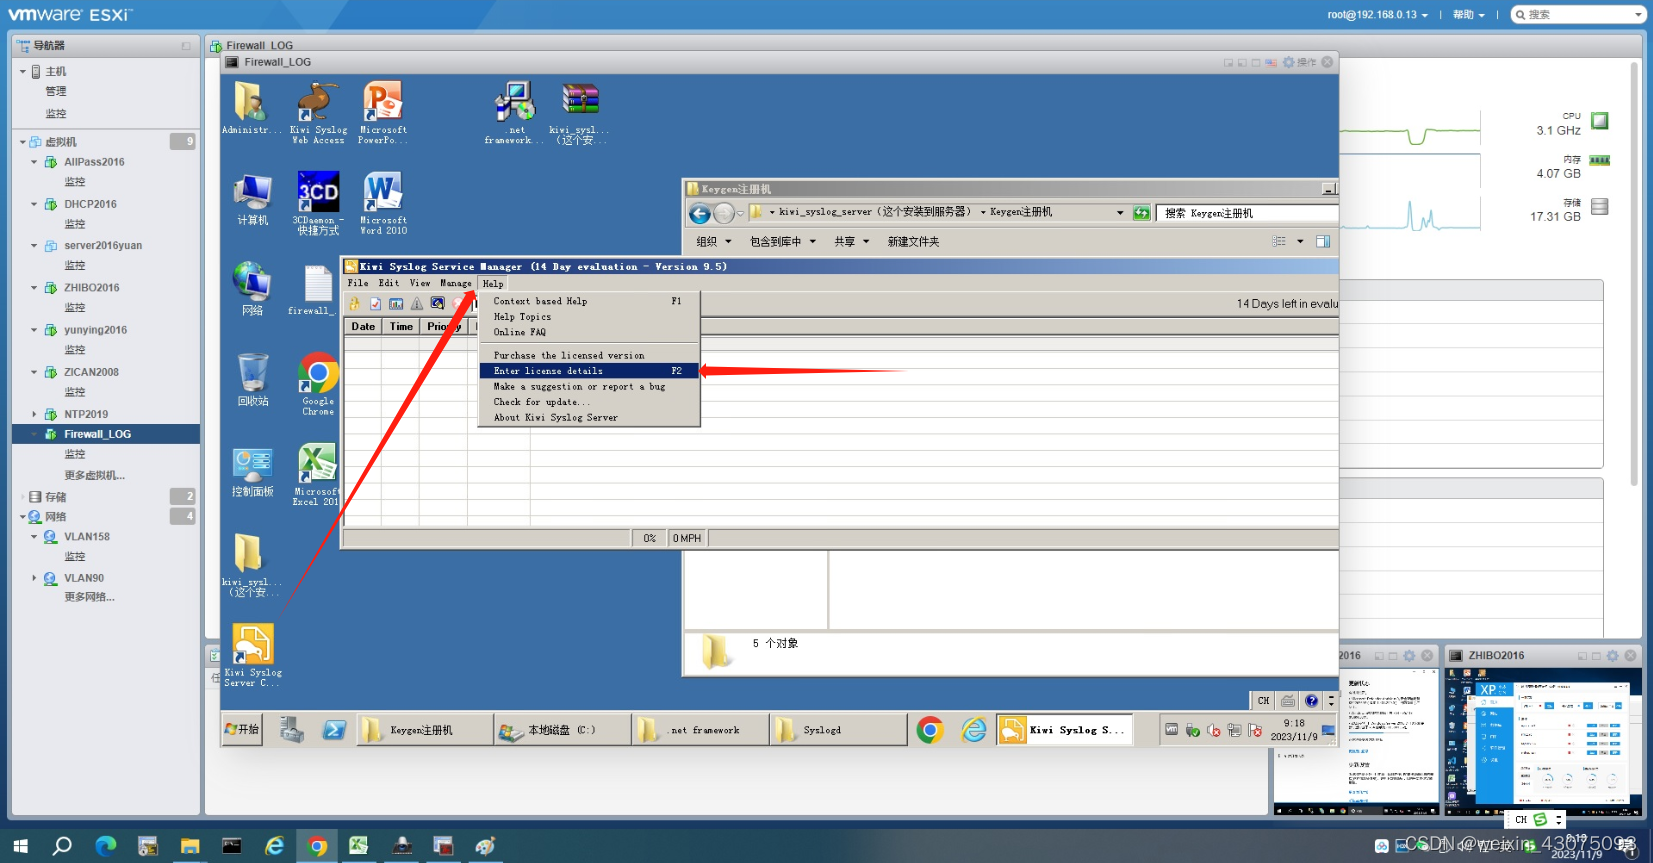Open the Edit menu in Kiwi Syslog Manager
1653x863 pixels.
point(389,283)
